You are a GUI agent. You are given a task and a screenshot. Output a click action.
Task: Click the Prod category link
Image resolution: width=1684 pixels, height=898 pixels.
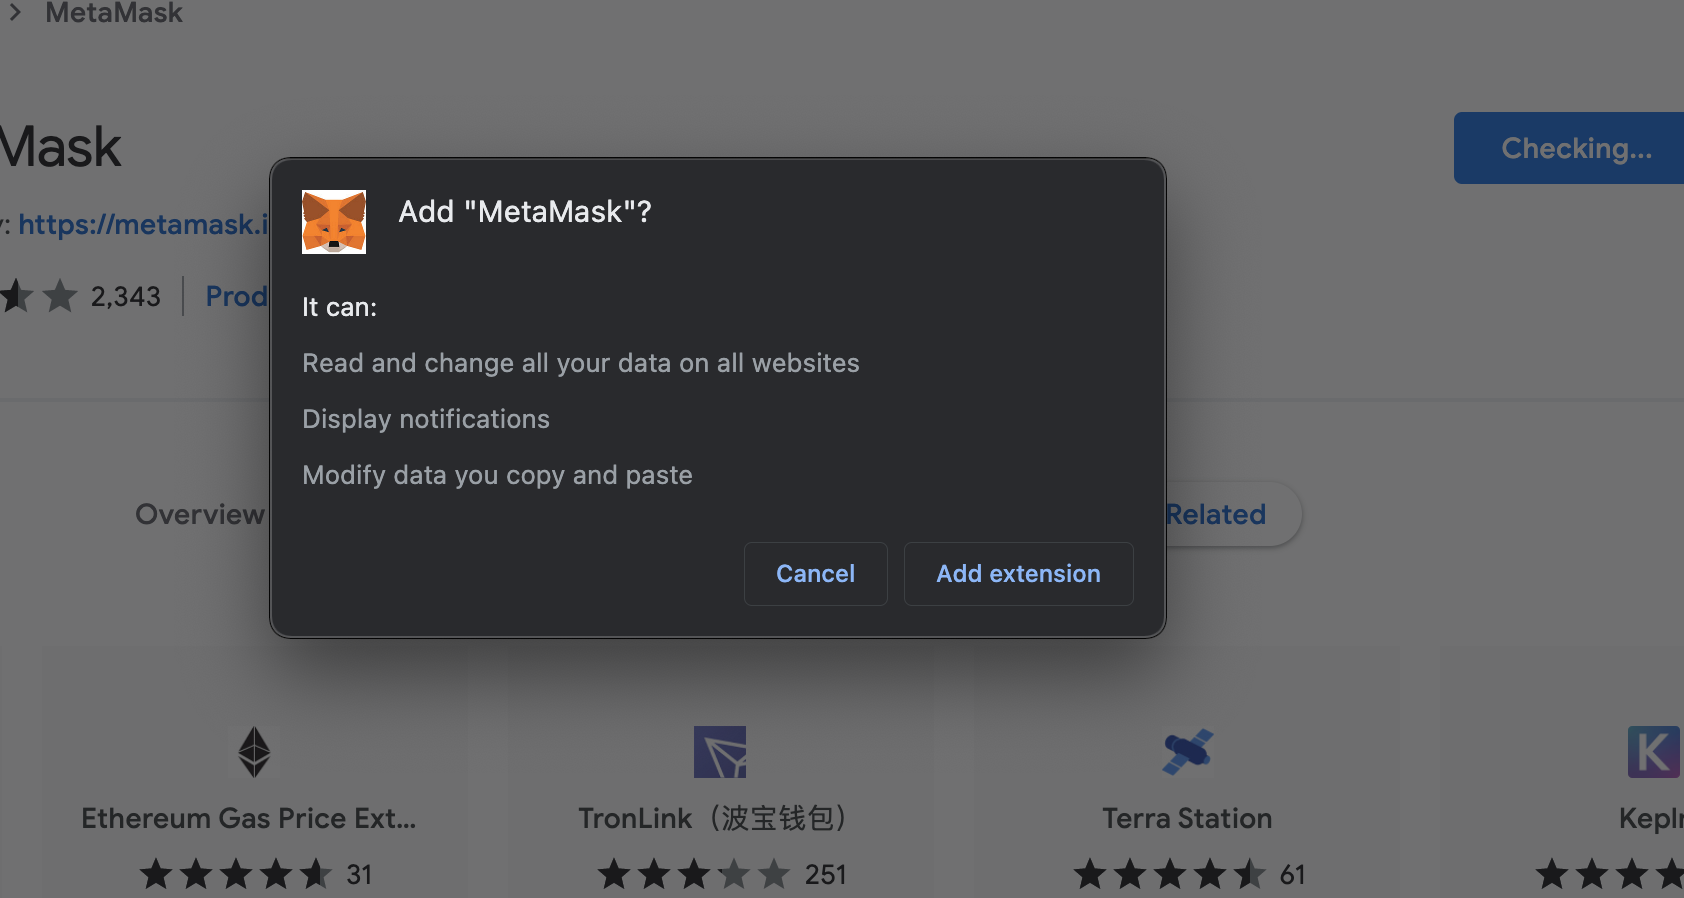click(236, 296)
